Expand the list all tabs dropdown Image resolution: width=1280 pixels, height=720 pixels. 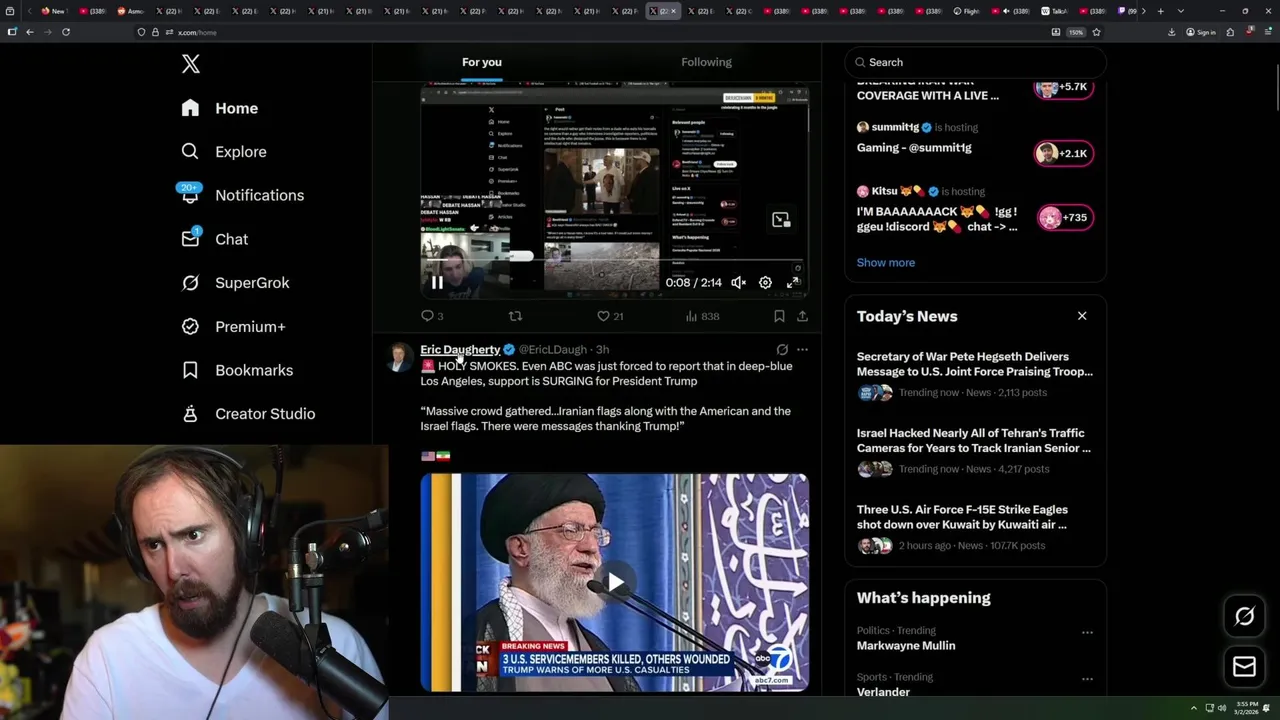coord(1181,11)
